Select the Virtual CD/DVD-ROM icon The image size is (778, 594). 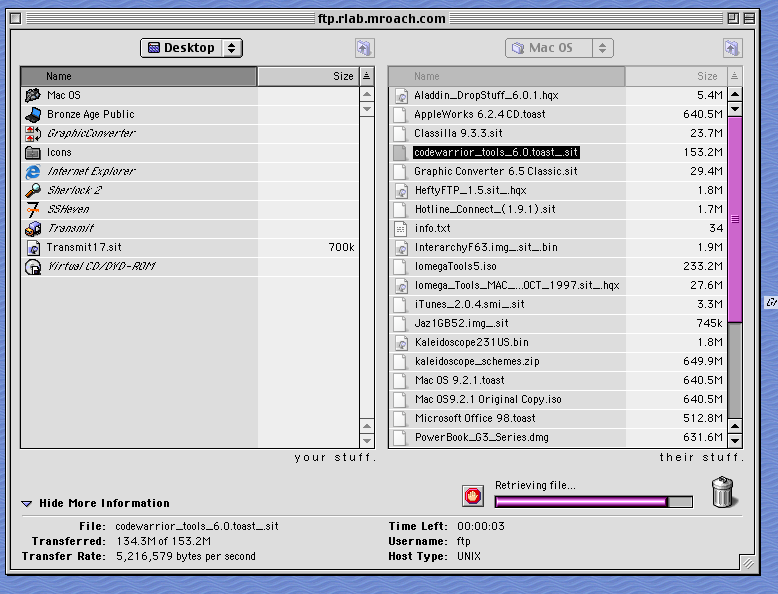coord(32,266)
